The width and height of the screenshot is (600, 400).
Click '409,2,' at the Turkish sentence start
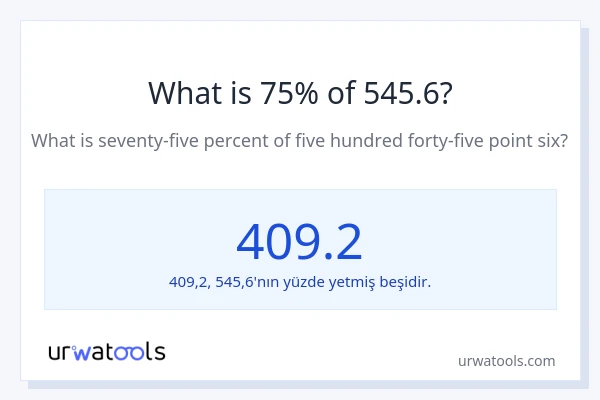(189, 282)
